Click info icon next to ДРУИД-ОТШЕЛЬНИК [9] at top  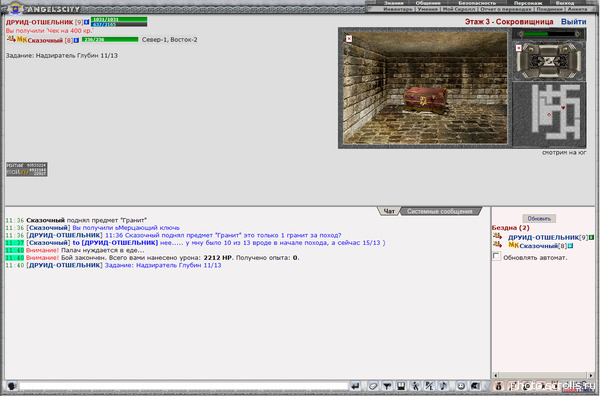pos(87,22)
